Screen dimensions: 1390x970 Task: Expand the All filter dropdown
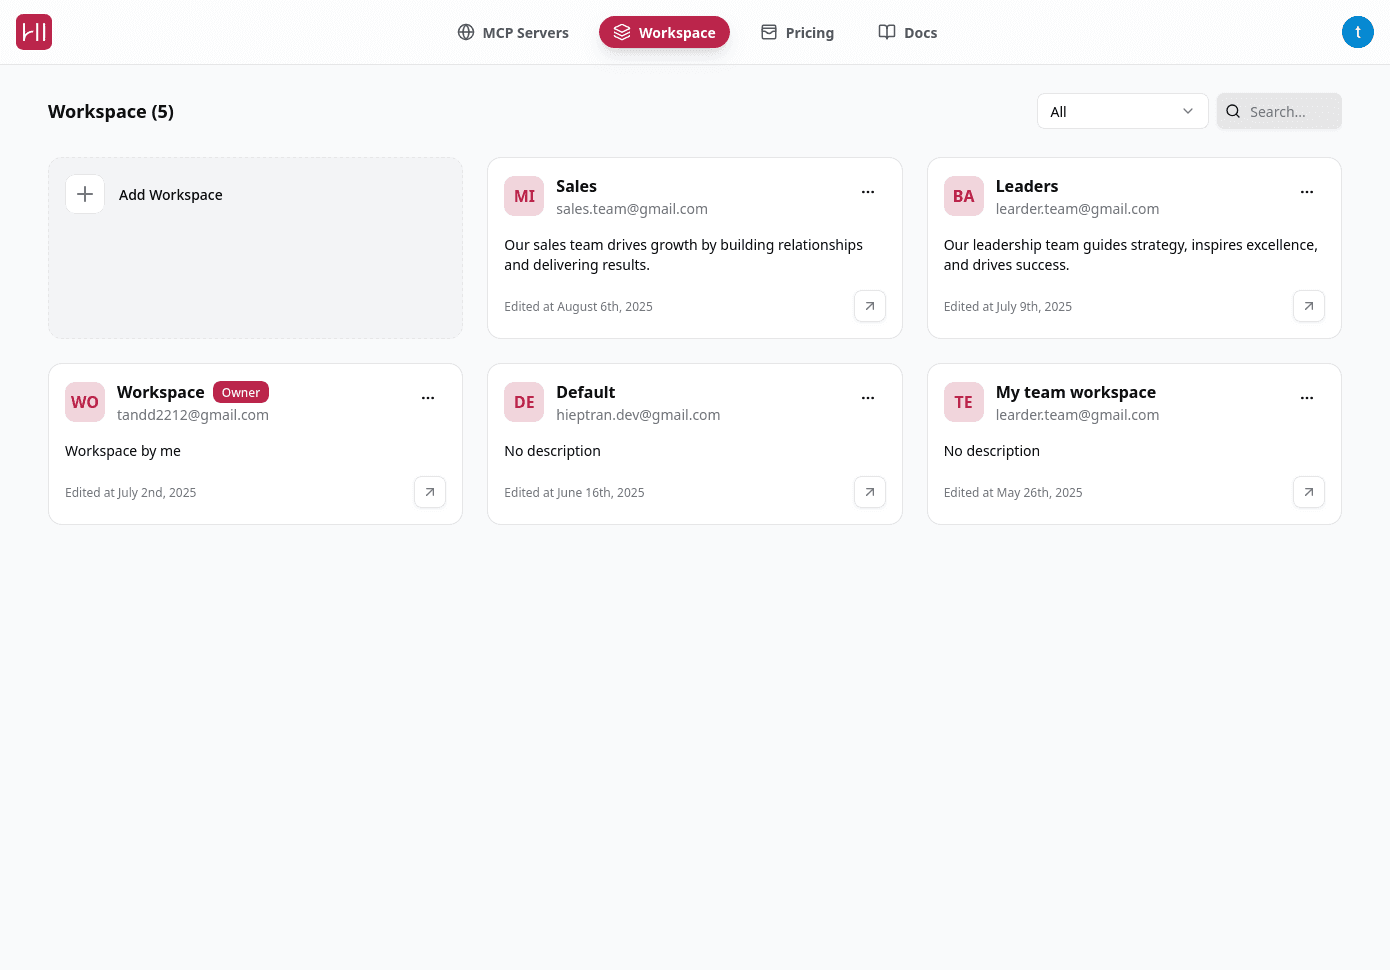tap(1122, 111)
